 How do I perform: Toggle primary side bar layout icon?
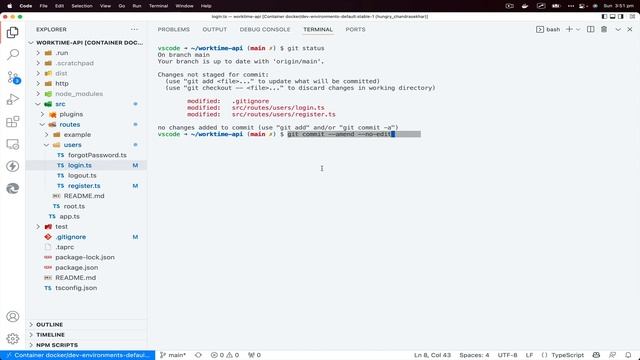[604, 17]
